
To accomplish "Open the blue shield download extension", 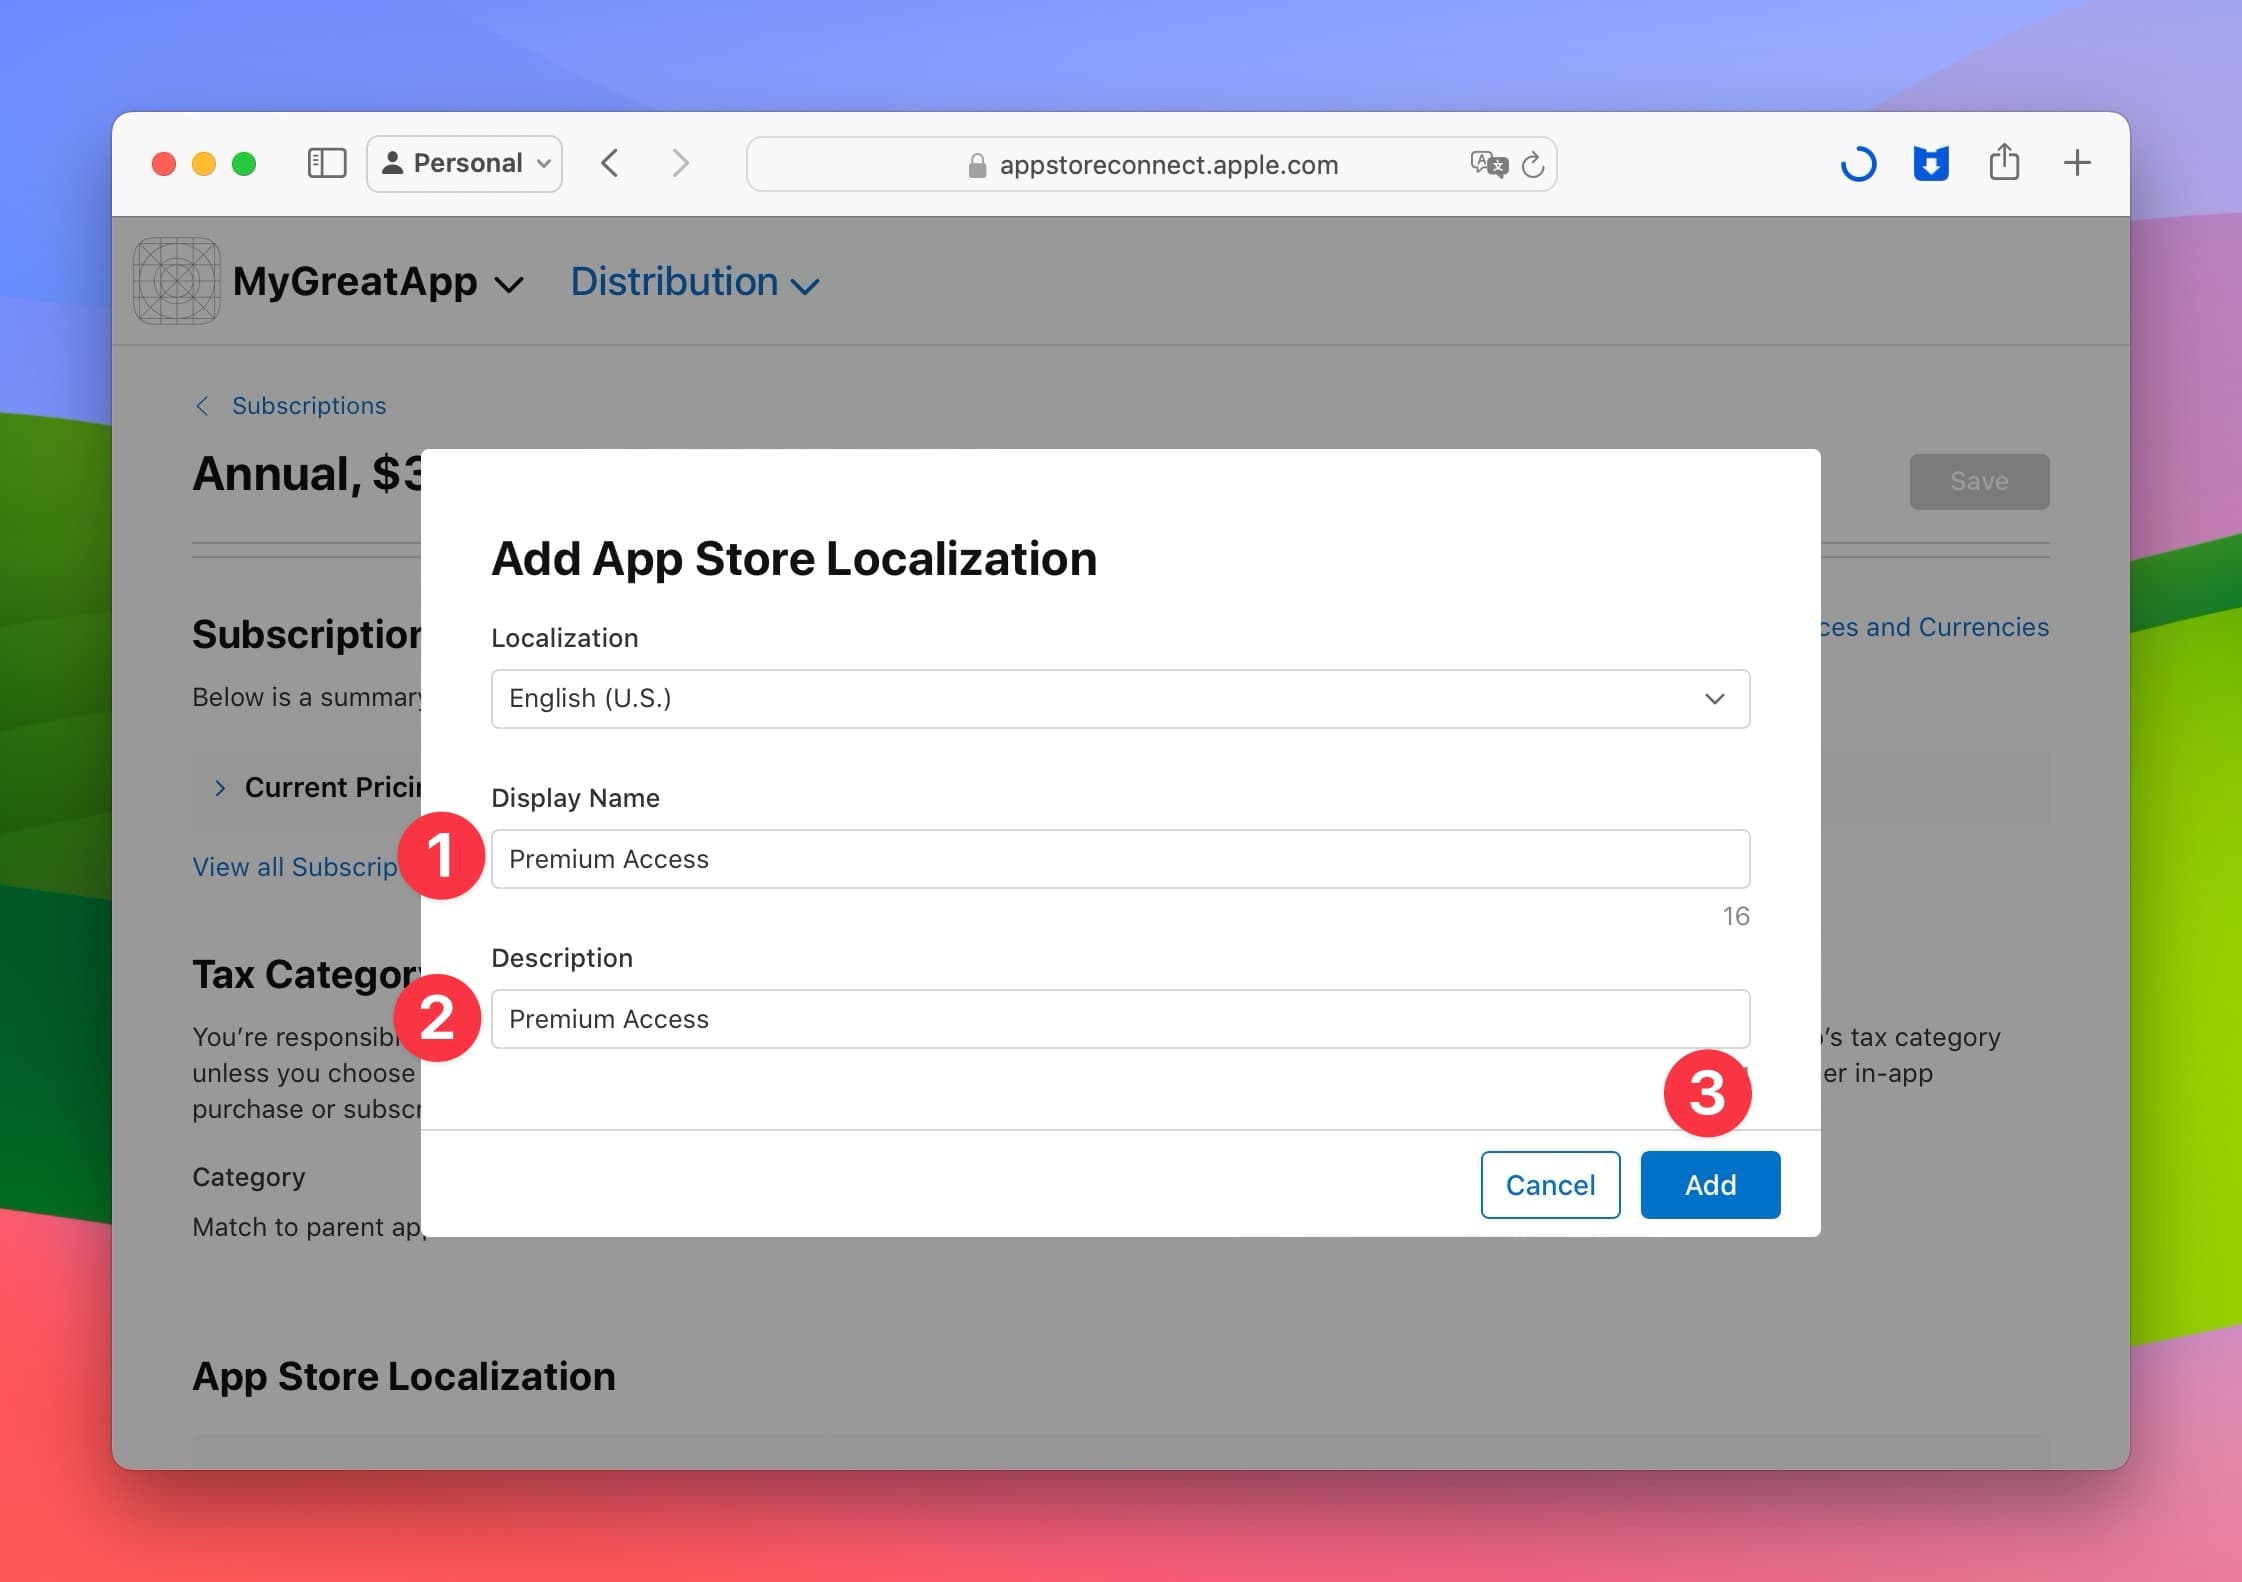I will point(1931,163).
